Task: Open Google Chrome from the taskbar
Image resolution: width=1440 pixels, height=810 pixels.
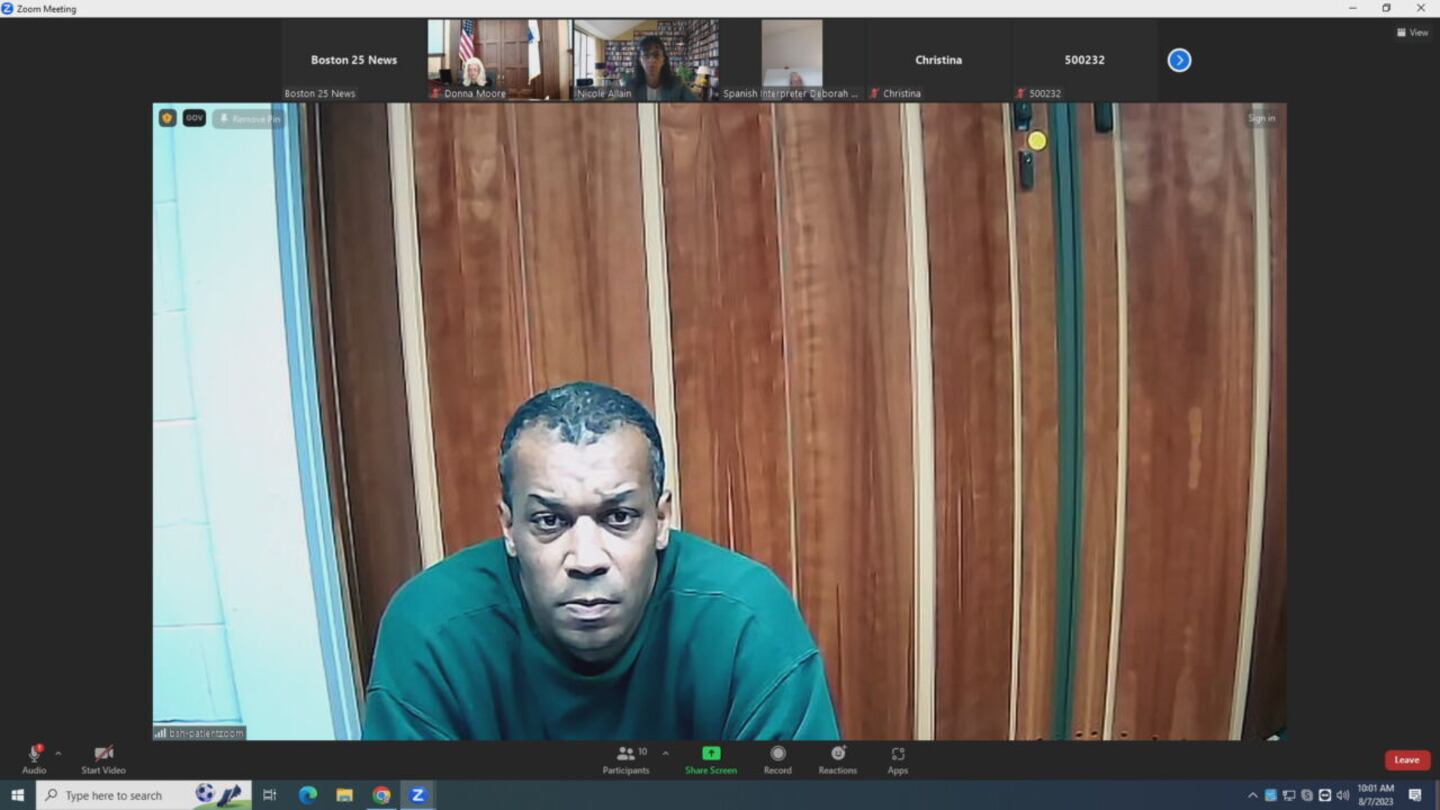Action: point(381,795)
